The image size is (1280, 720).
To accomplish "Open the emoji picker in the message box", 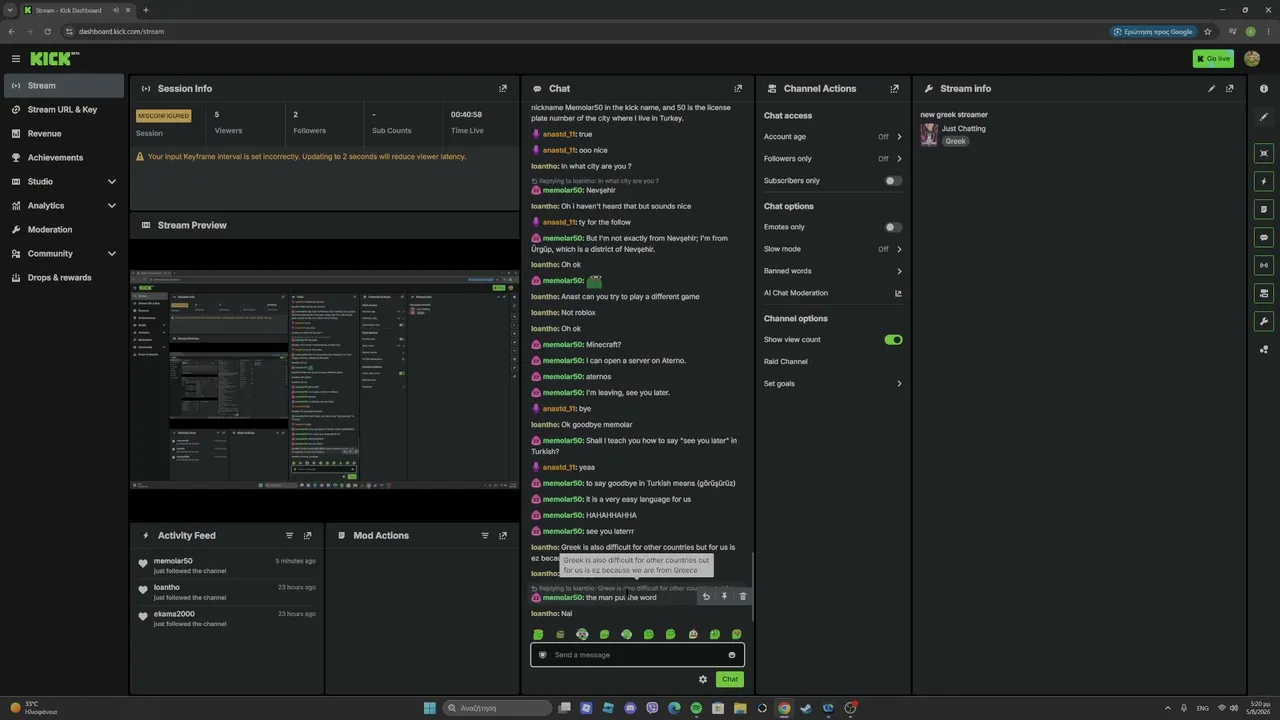I will tap(732, 655).
